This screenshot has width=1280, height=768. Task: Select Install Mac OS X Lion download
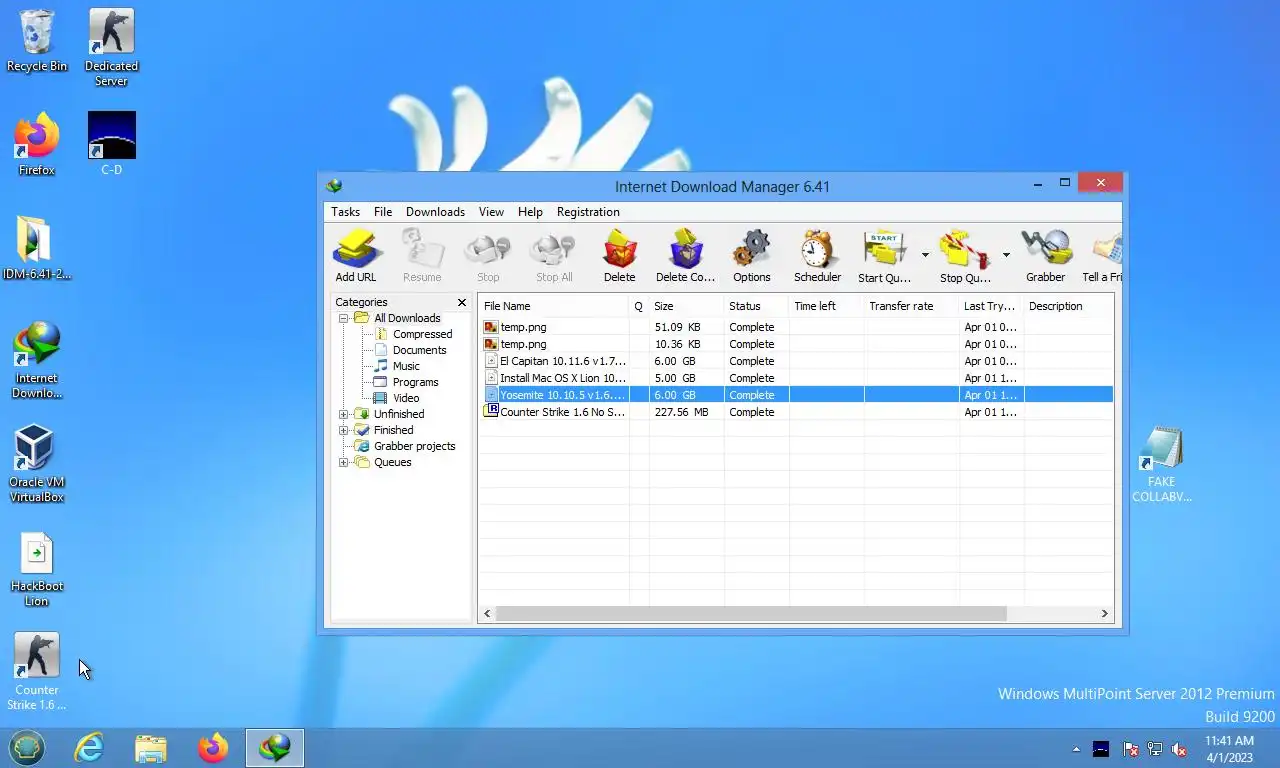(796, 378)
